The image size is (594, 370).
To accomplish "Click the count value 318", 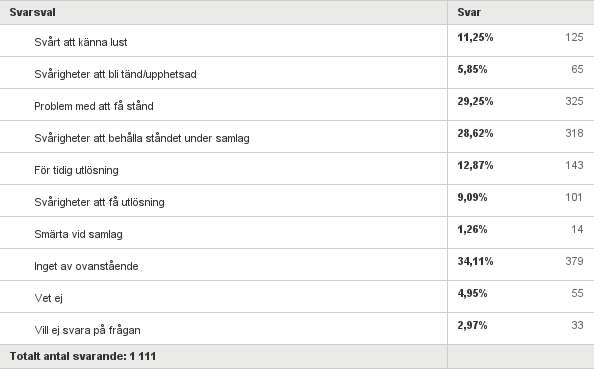I will (x=574, y=133).
